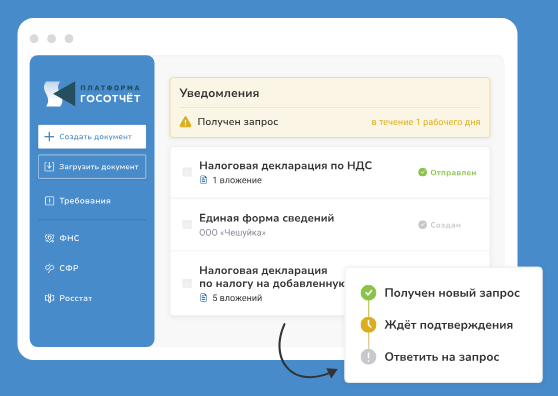
Task: Click the ООО «Чешуйка» text
Action: (232, 233)
